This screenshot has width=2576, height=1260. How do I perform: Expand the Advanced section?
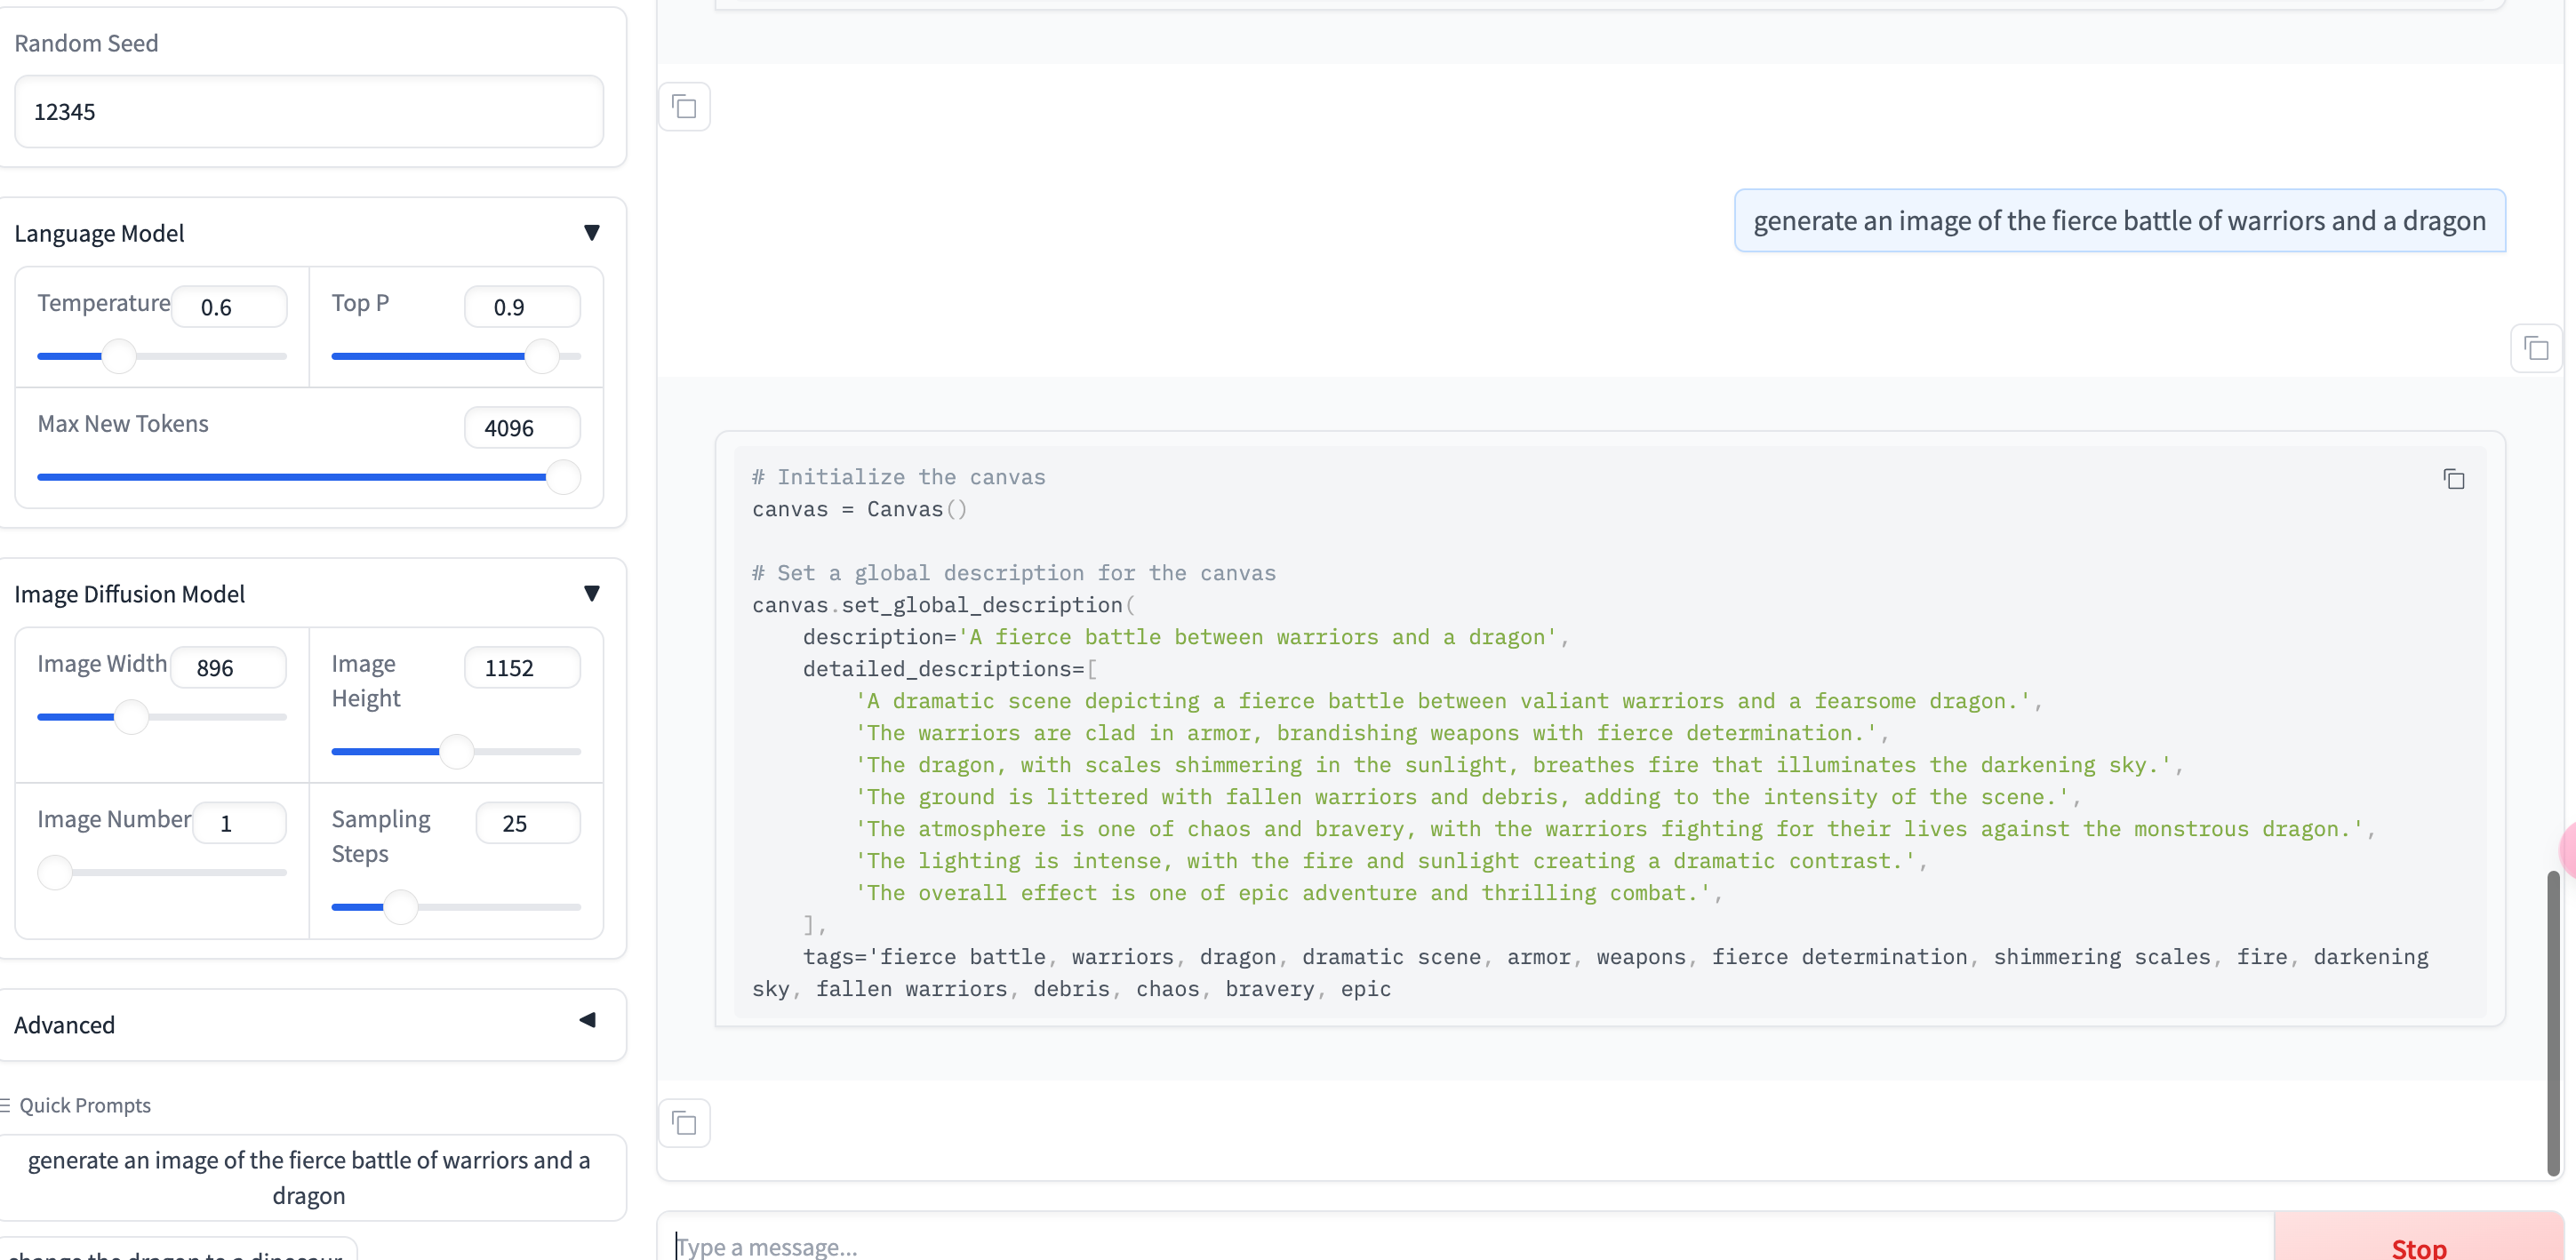[x=588, y=1021]
